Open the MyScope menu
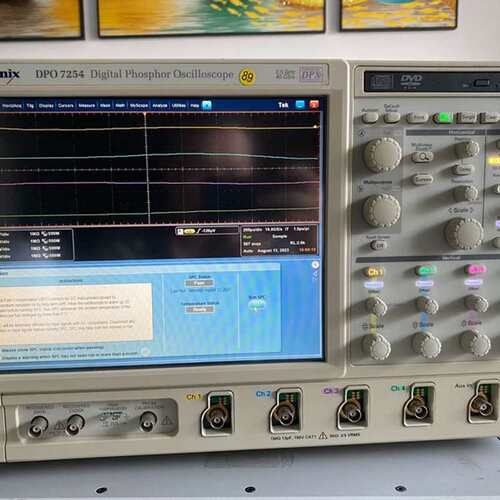This screenshot has height=500, width=500. click(x=139, y=106)
